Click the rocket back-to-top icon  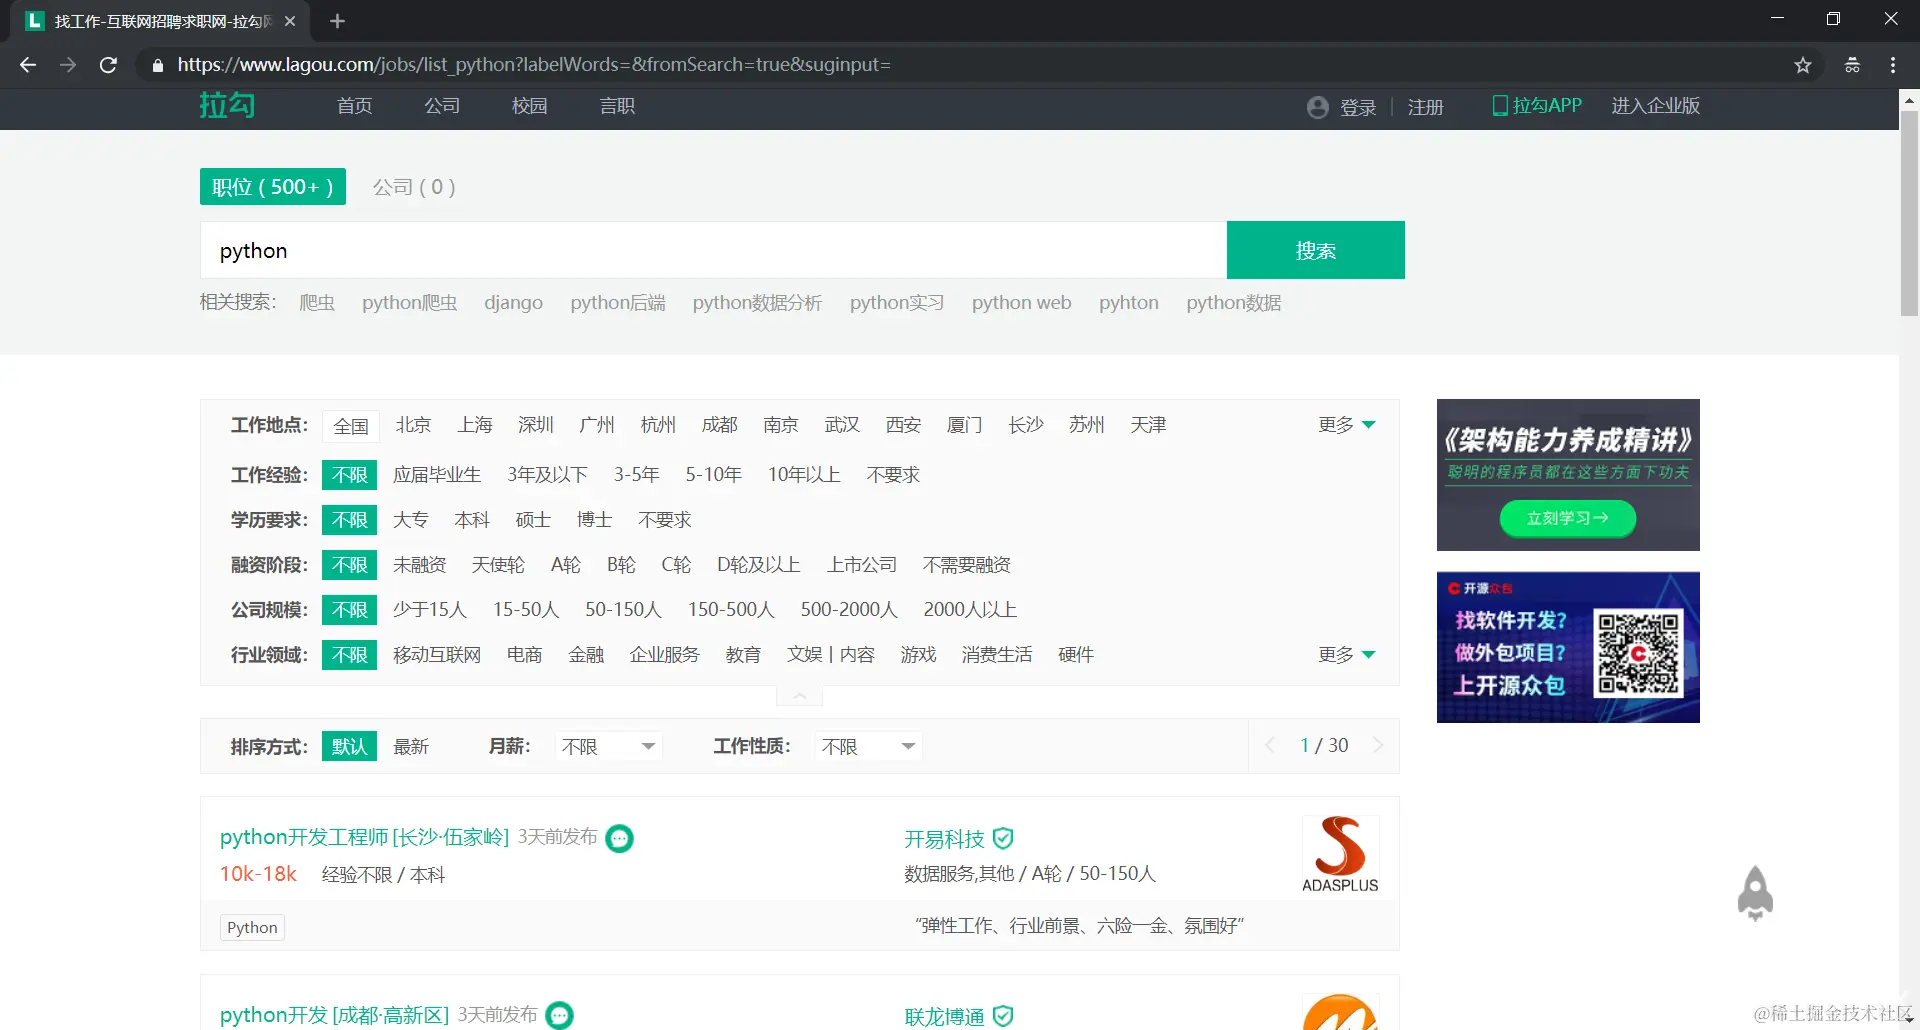pyautogui.click(x=1757, y=892)
